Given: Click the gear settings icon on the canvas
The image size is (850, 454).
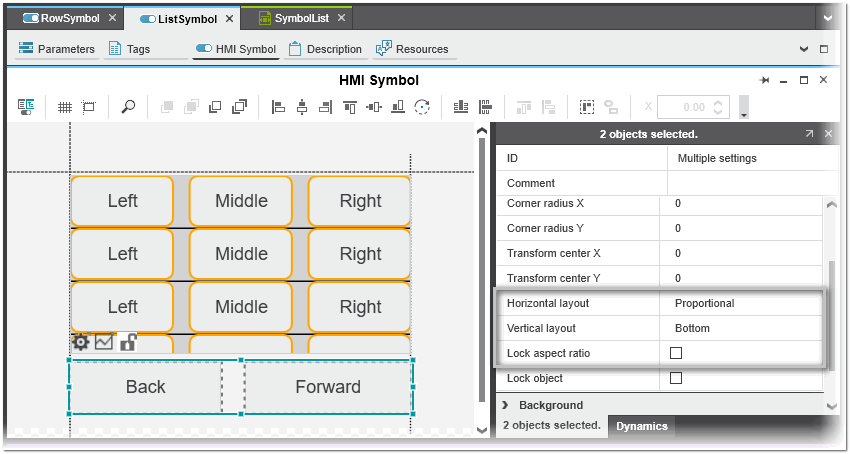Looking at the screenshot, I should point(81,342).
